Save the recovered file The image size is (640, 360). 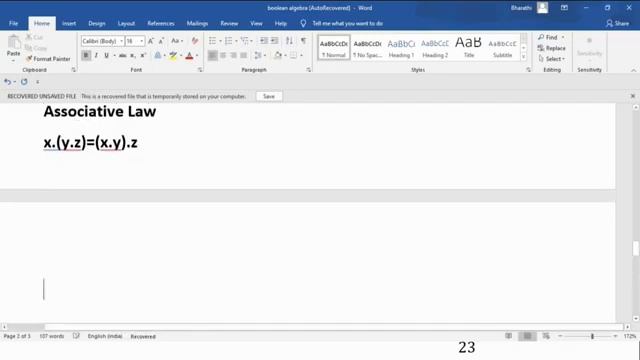269,96
